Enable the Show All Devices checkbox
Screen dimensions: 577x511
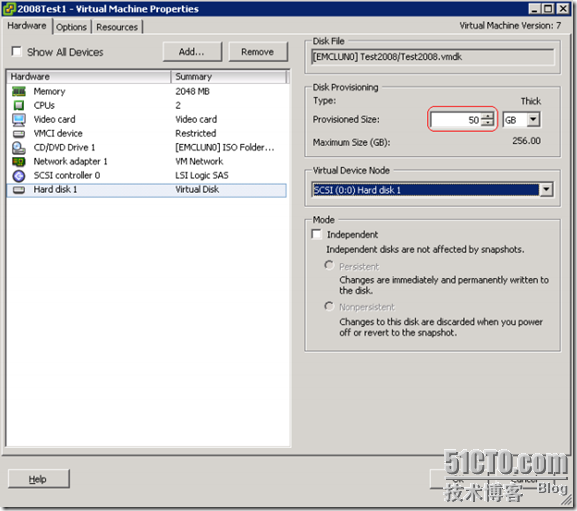(17, 51)
